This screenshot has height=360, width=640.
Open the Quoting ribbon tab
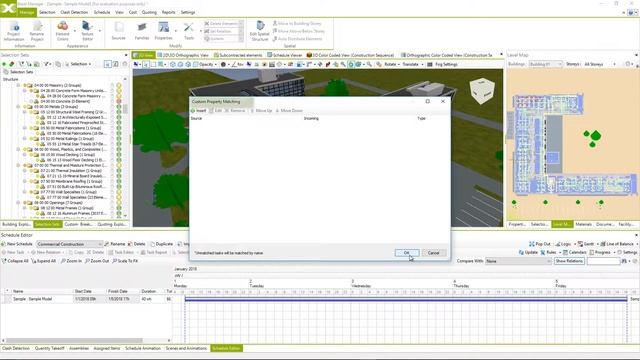[x=149, y=12]
